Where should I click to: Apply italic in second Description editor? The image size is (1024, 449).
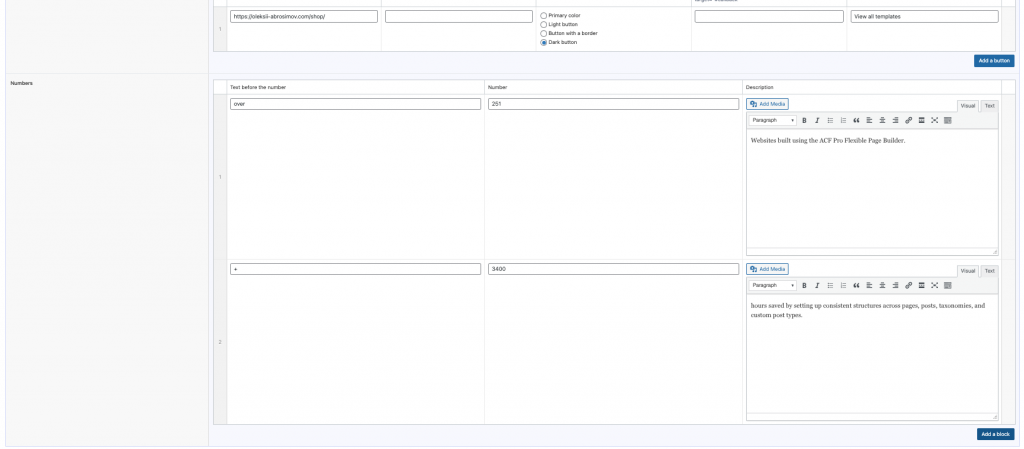point(817,286)
